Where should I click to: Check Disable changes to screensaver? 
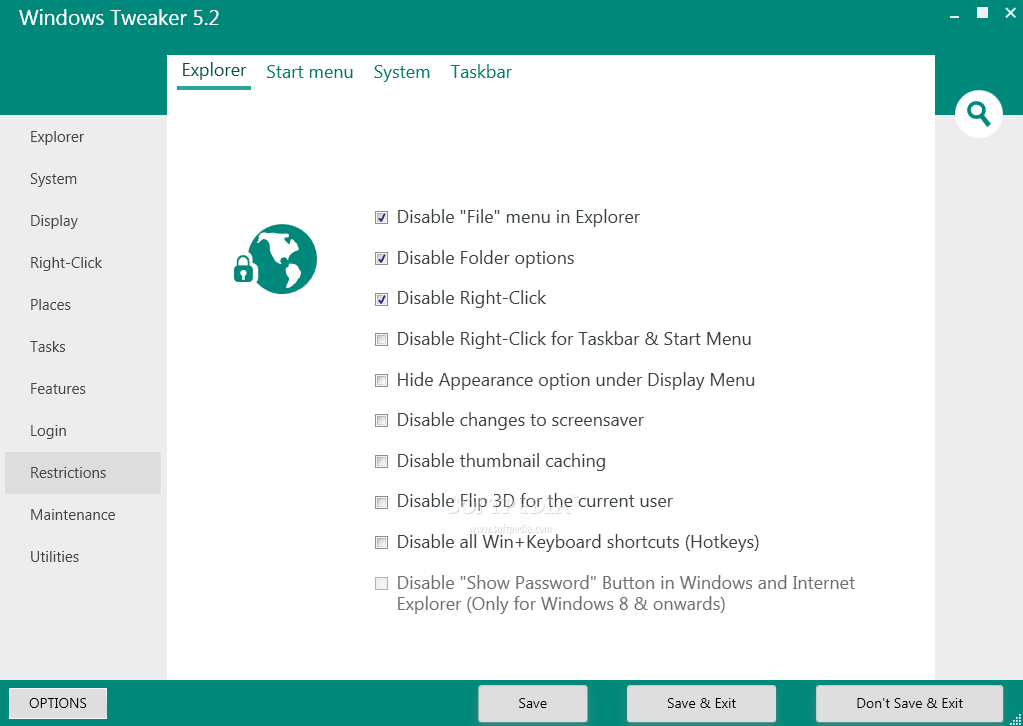coord(381,421)
